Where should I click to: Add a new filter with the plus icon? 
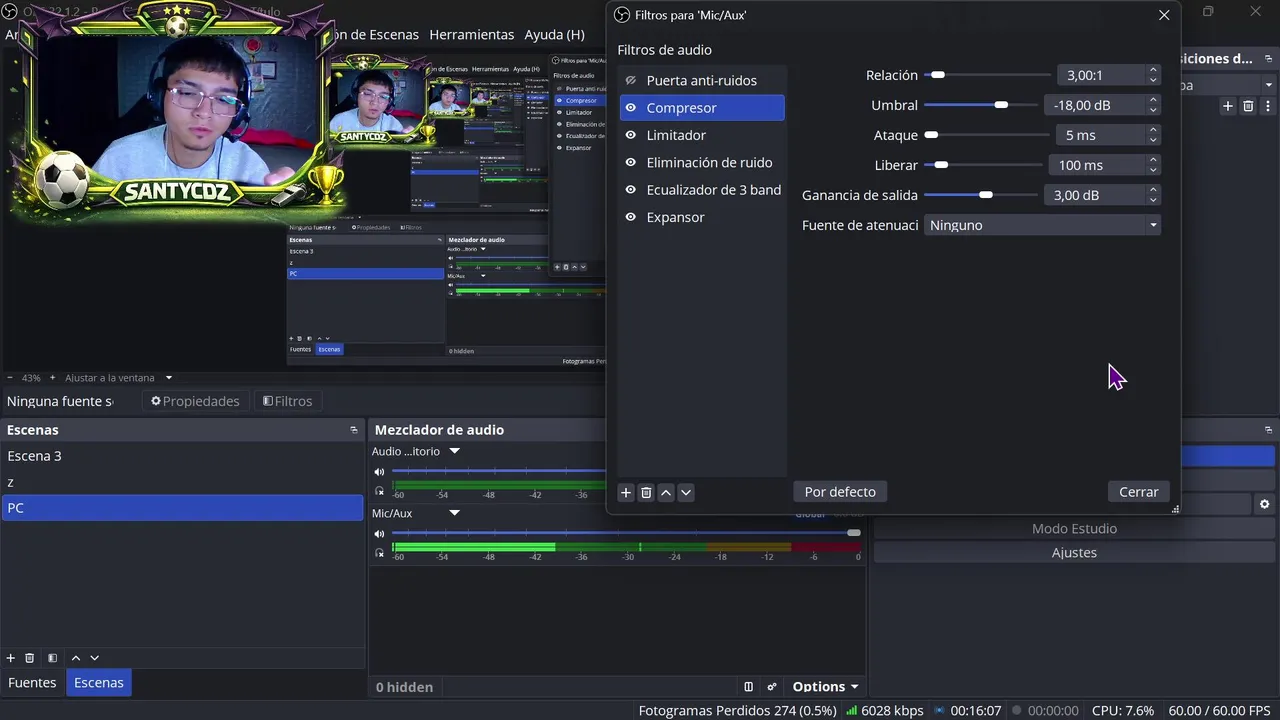[626, 493]
